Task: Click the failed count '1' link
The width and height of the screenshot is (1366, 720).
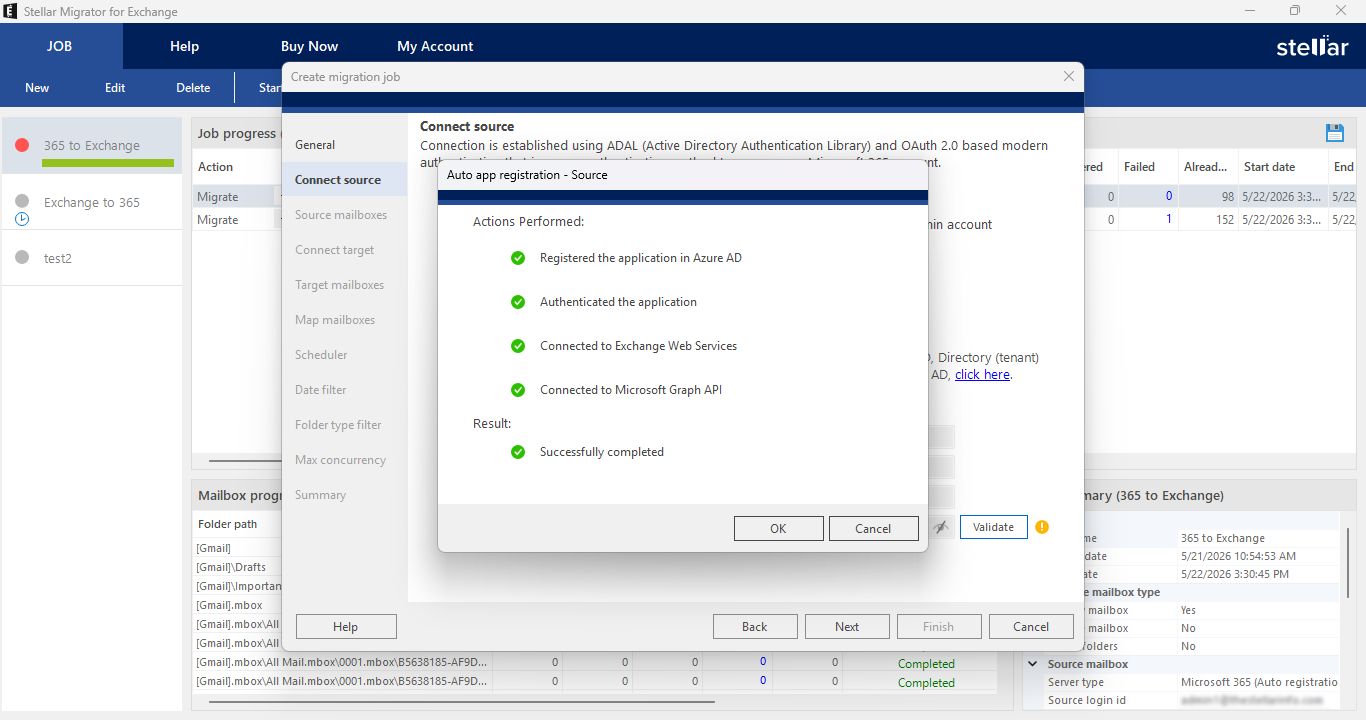Action: (1169, 220)
